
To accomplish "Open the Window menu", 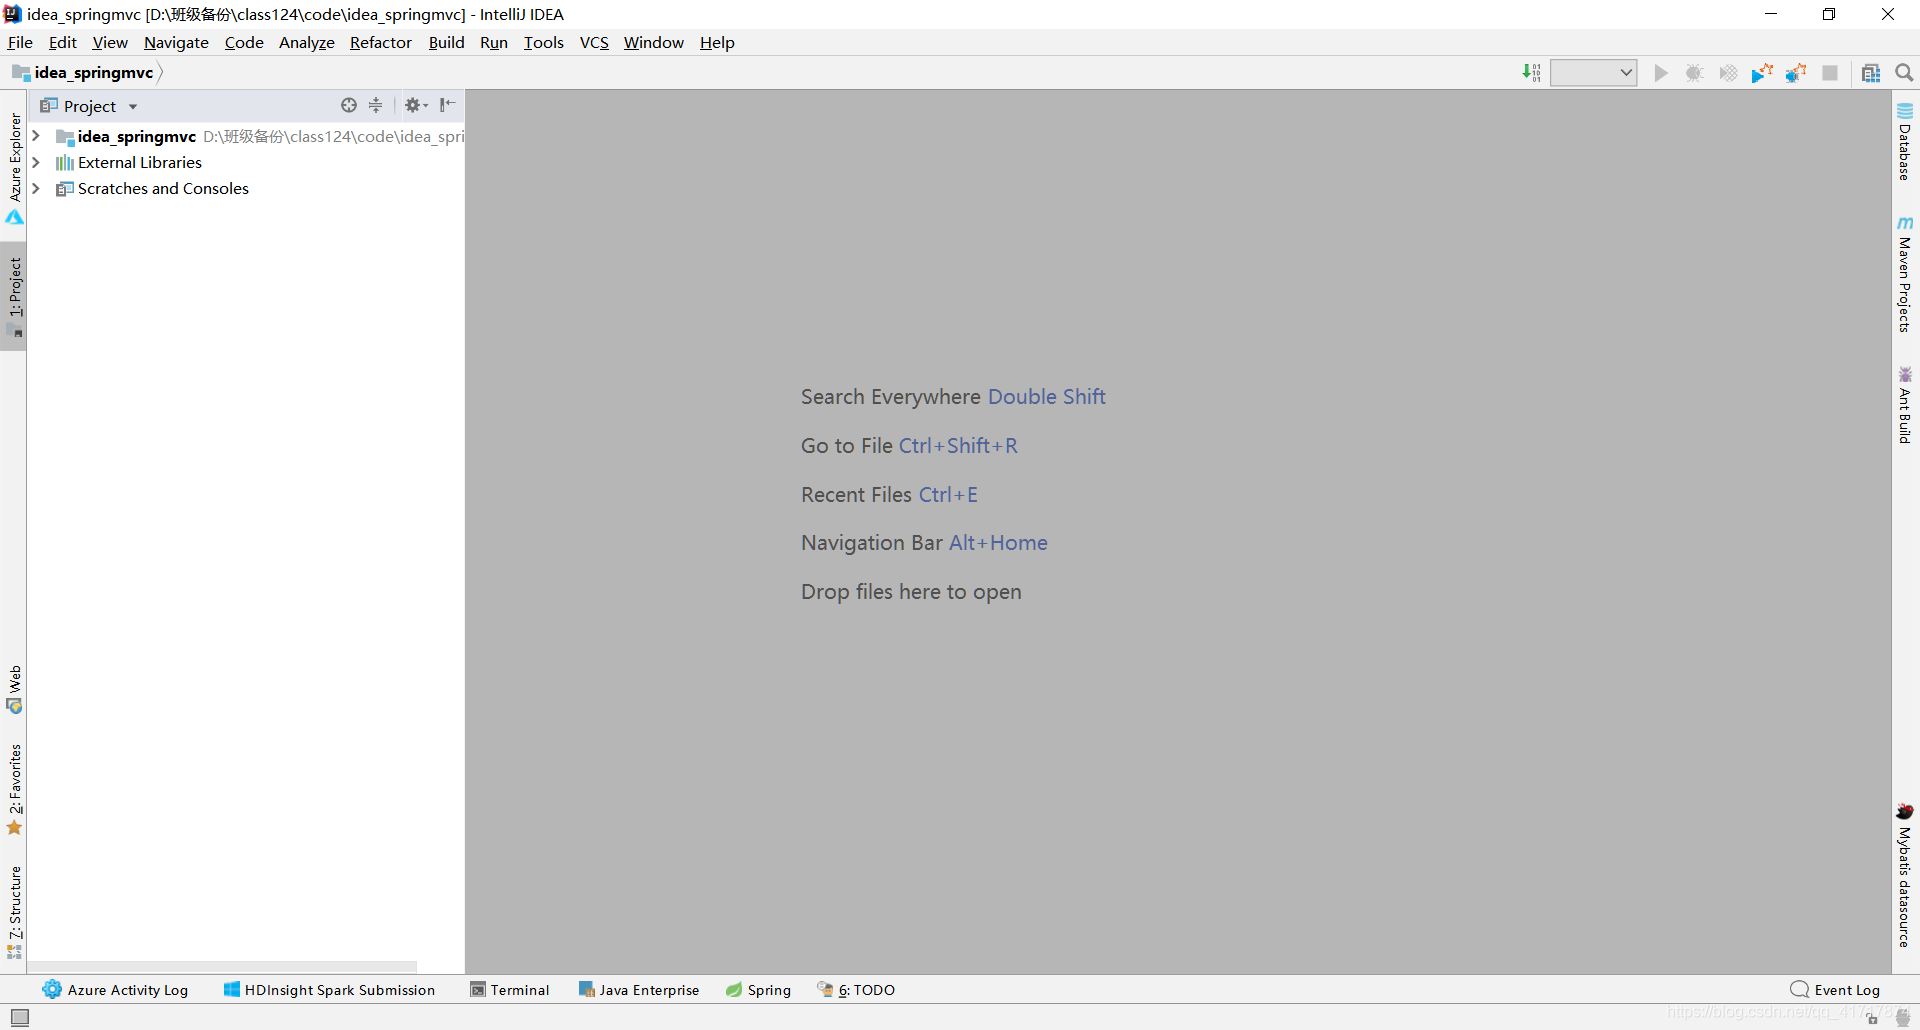I will (x=654, y=42).
